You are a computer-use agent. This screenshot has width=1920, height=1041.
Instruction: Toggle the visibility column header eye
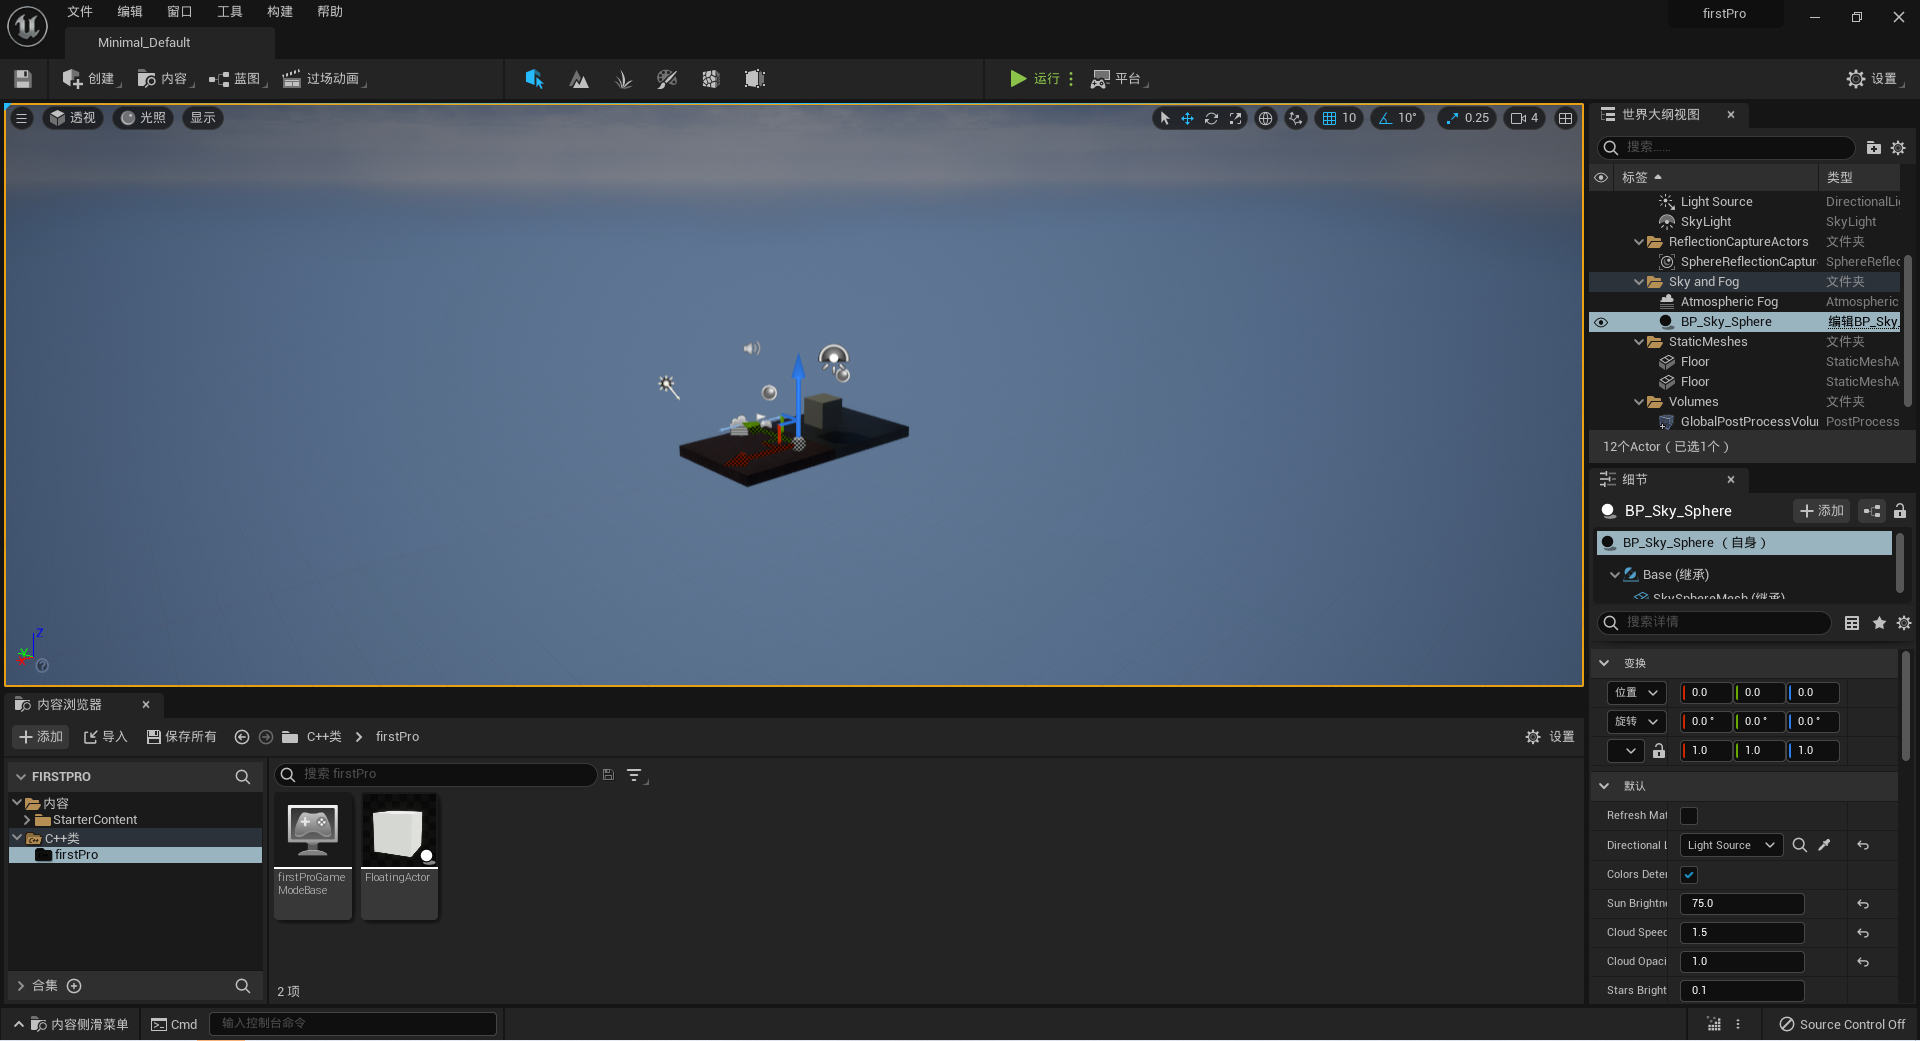(1601, 178)
